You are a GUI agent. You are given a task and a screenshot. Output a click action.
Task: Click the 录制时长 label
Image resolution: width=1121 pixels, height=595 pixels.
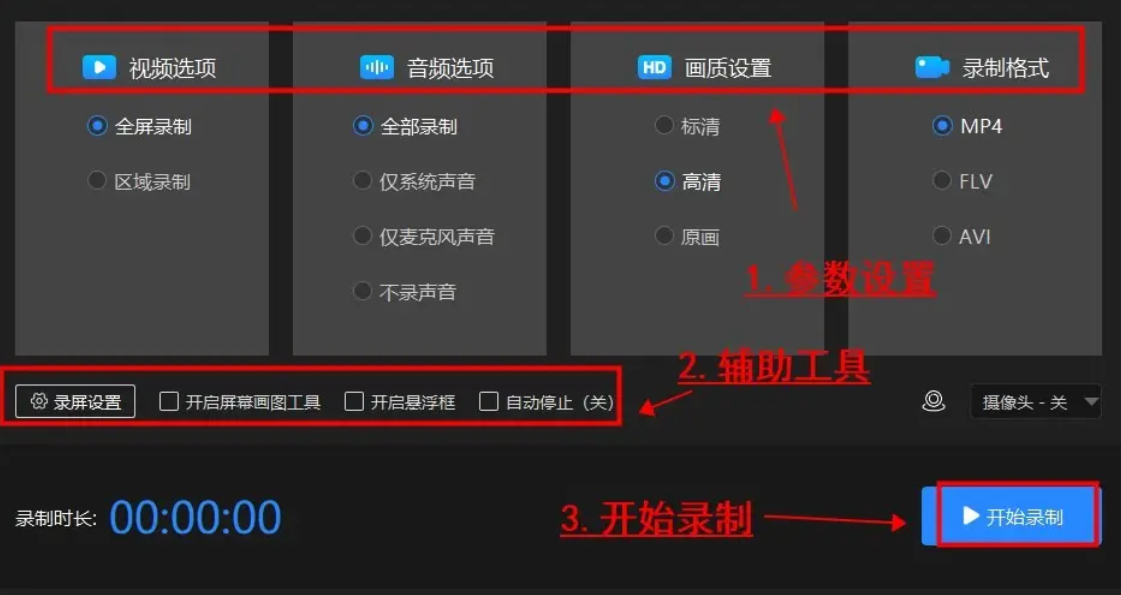coord(56,518)
